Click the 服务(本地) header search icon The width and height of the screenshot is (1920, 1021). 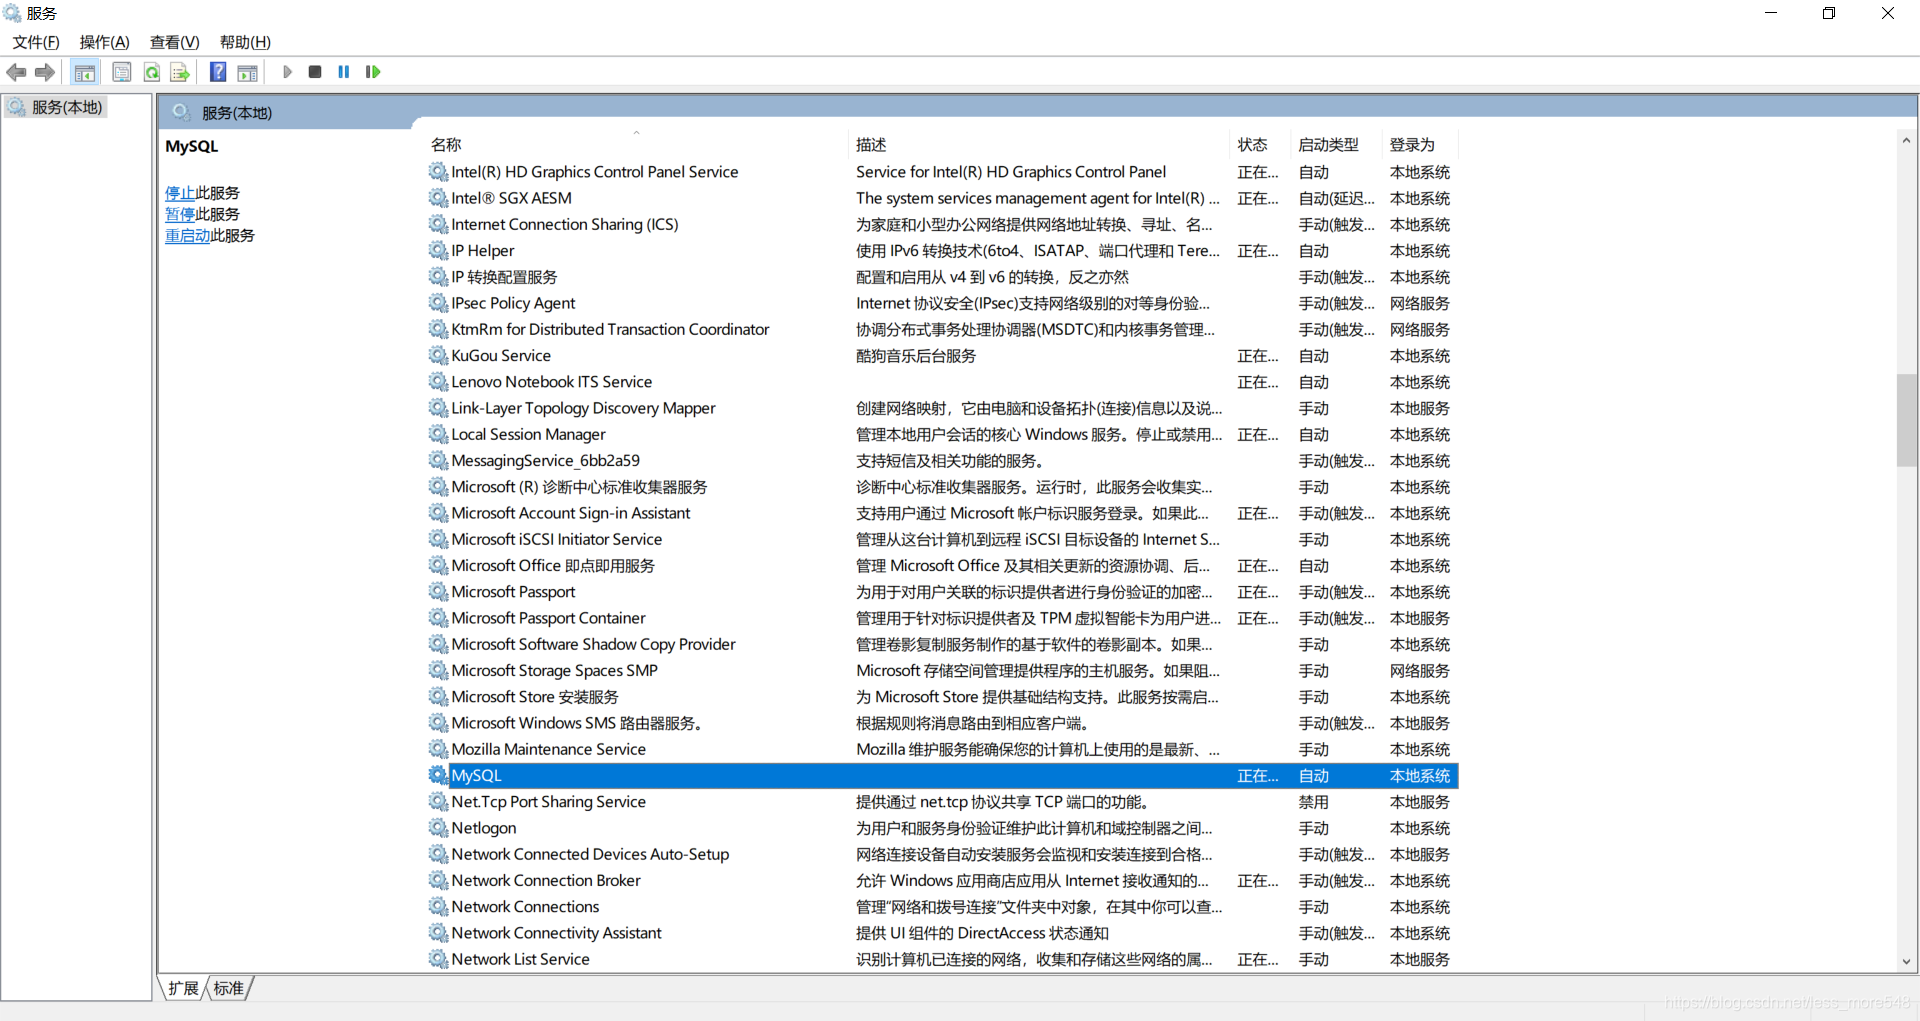point(181,112)
